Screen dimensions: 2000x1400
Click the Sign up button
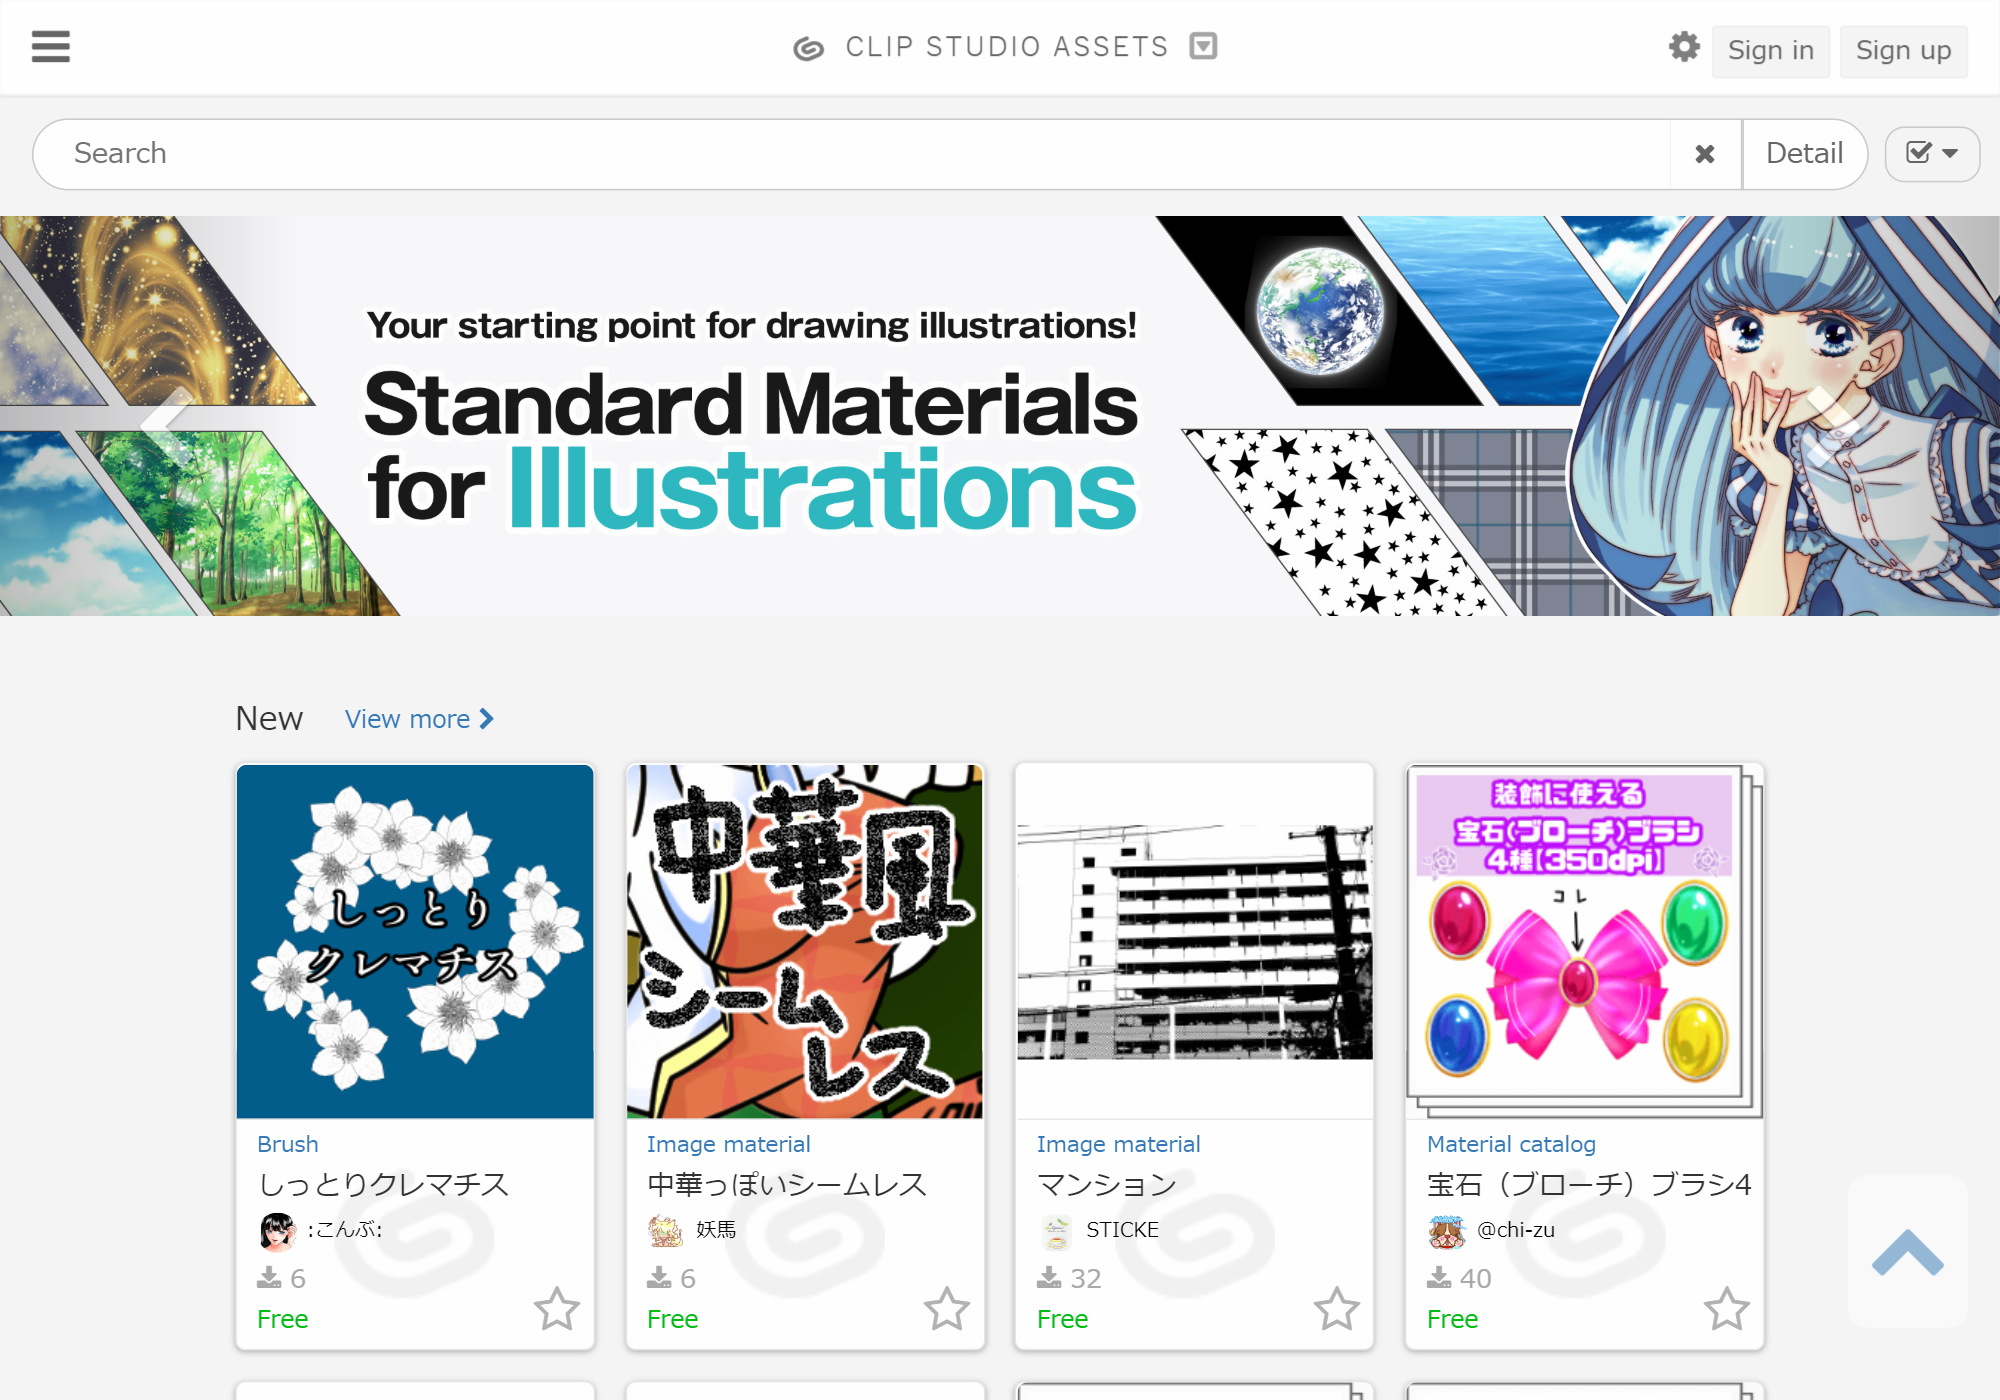(1903, 51)
